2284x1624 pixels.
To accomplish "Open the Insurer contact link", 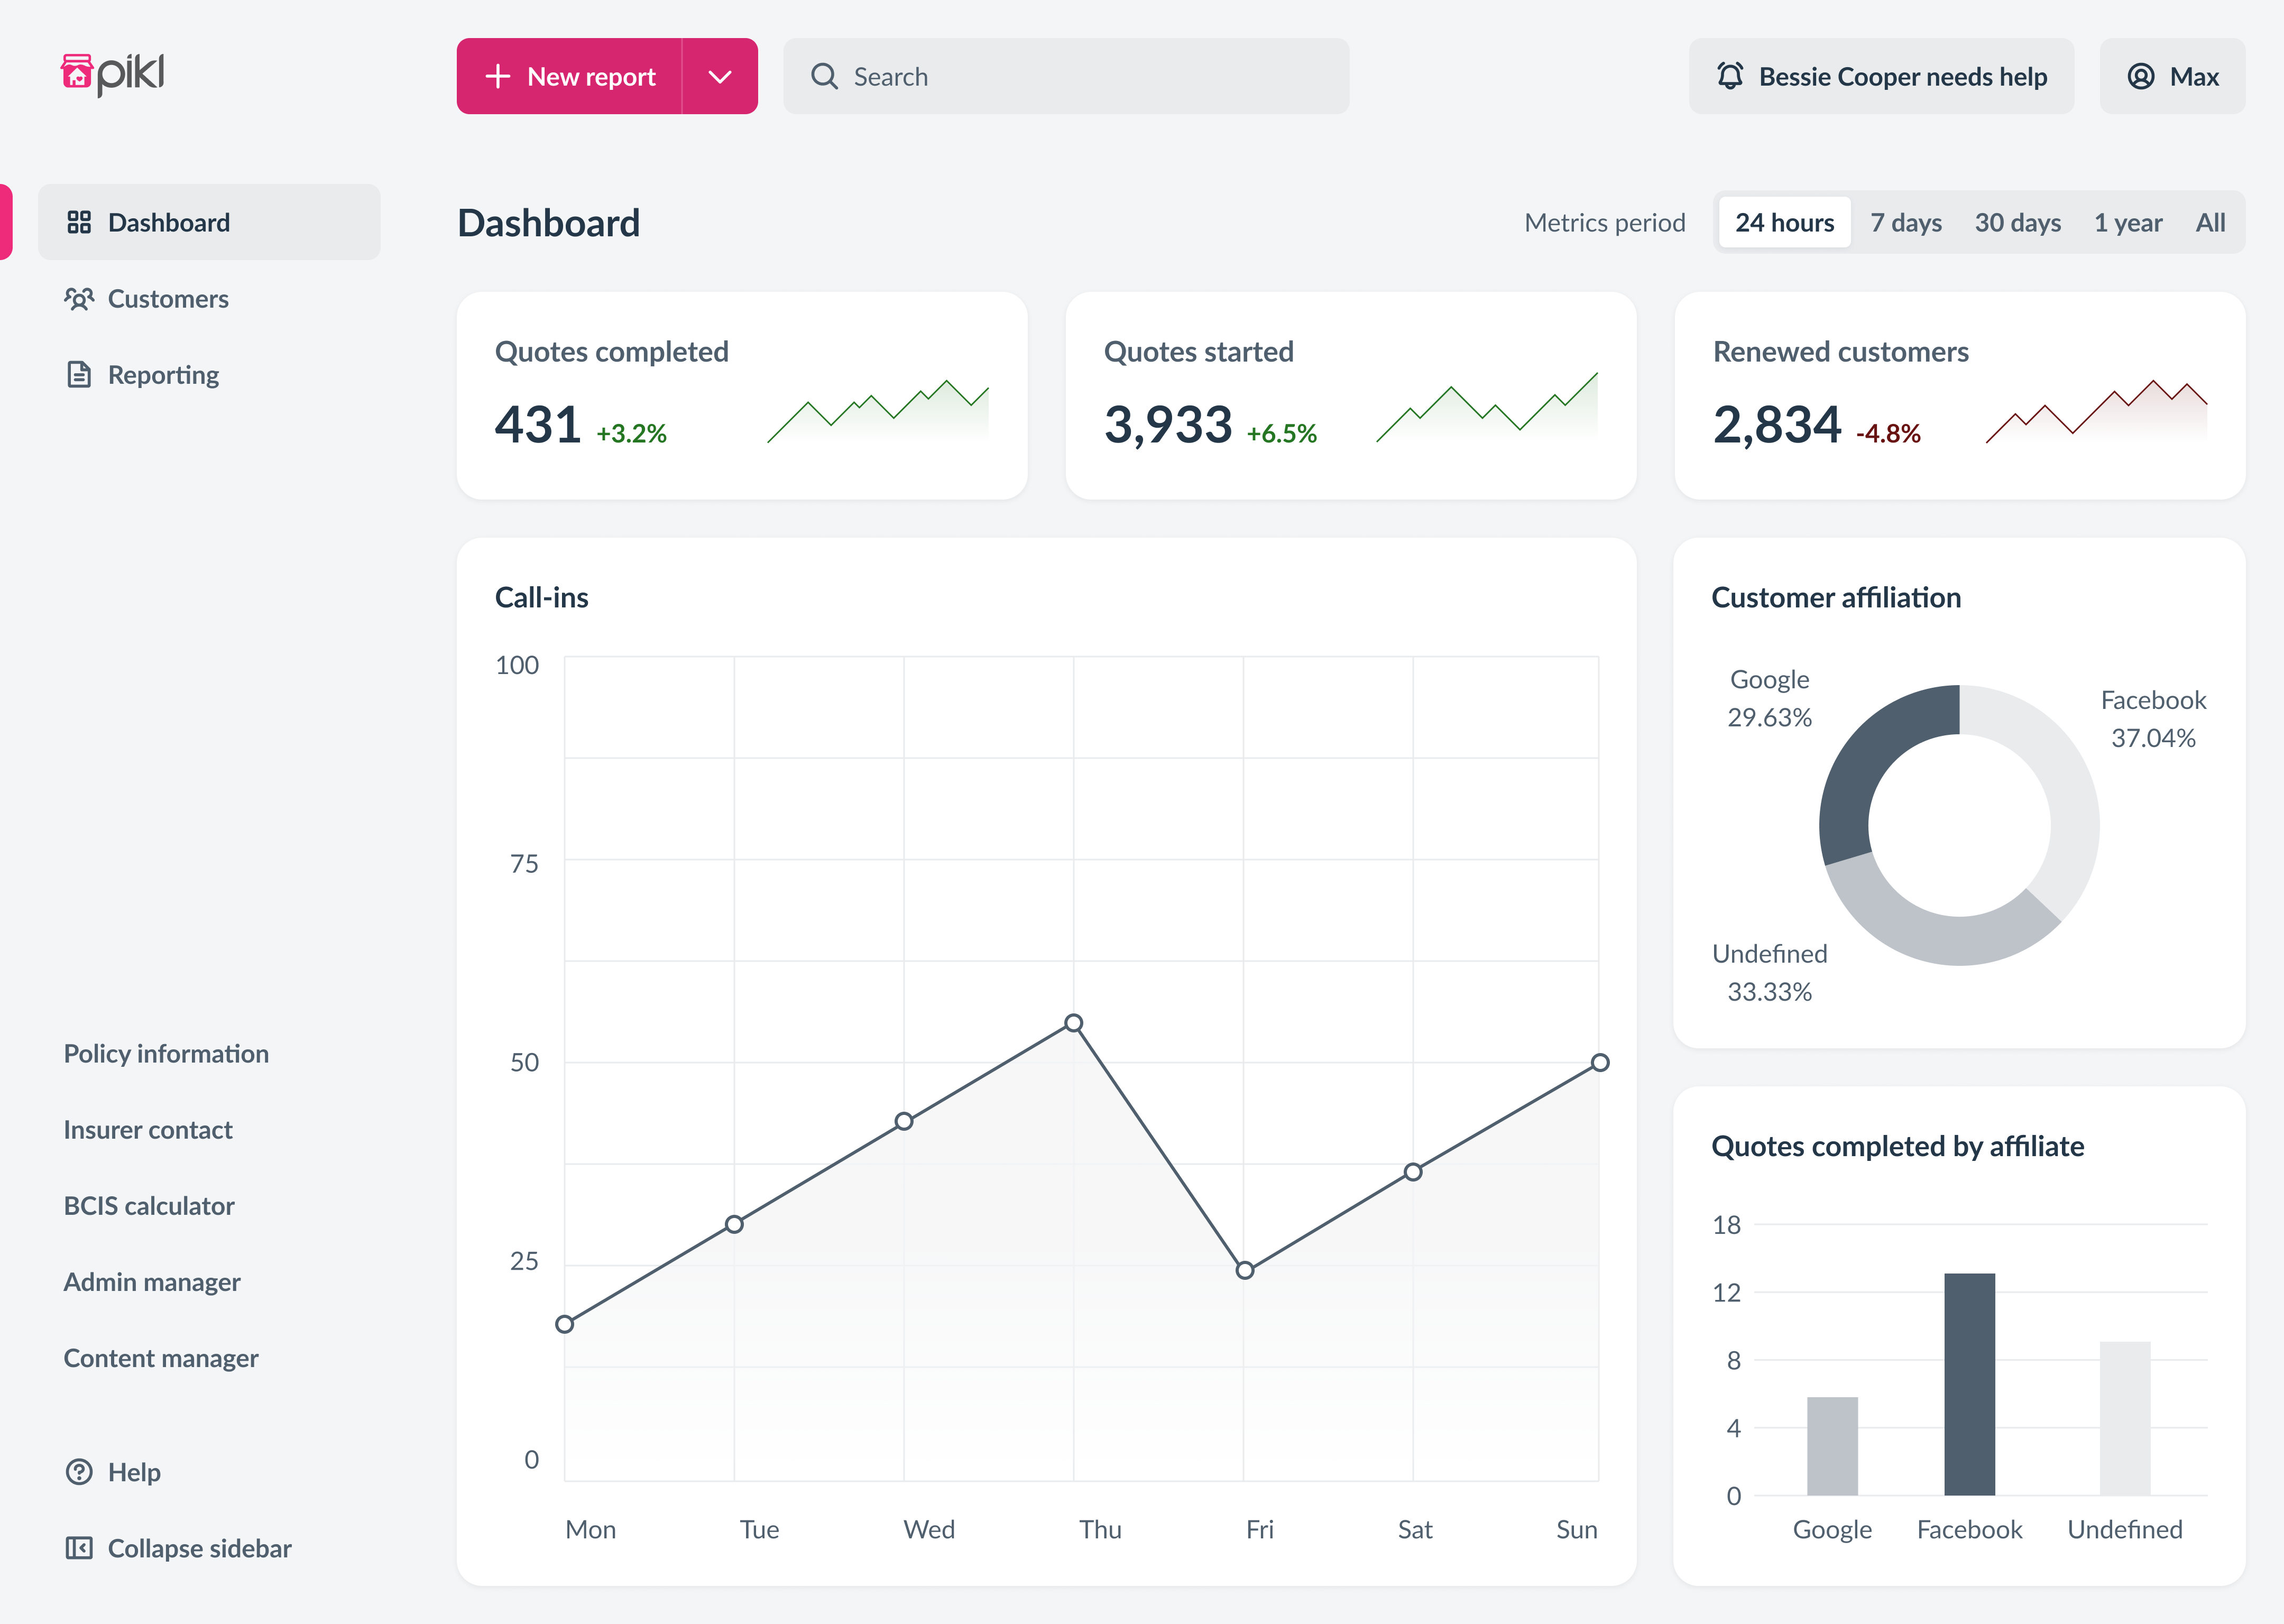I will coord(148,1130).
